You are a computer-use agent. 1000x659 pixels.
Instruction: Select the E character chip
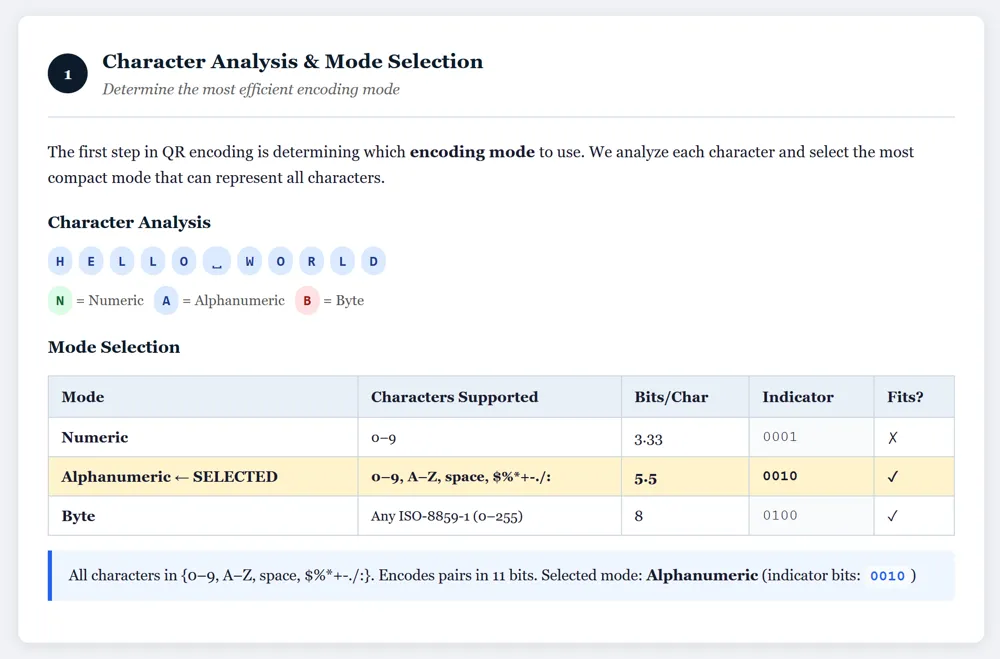coord(91,262)
